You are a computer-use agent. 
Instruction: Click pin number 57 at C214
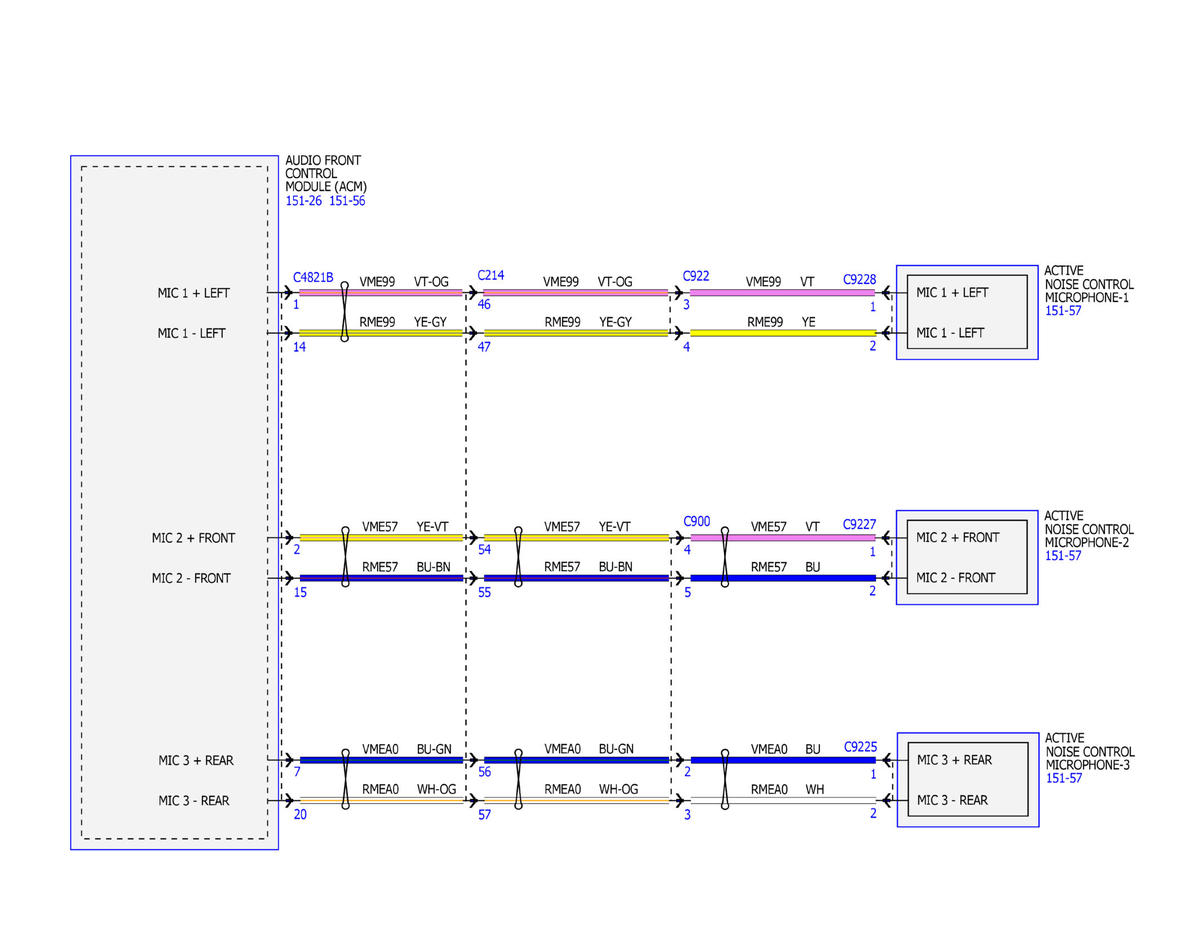[485, 815]
